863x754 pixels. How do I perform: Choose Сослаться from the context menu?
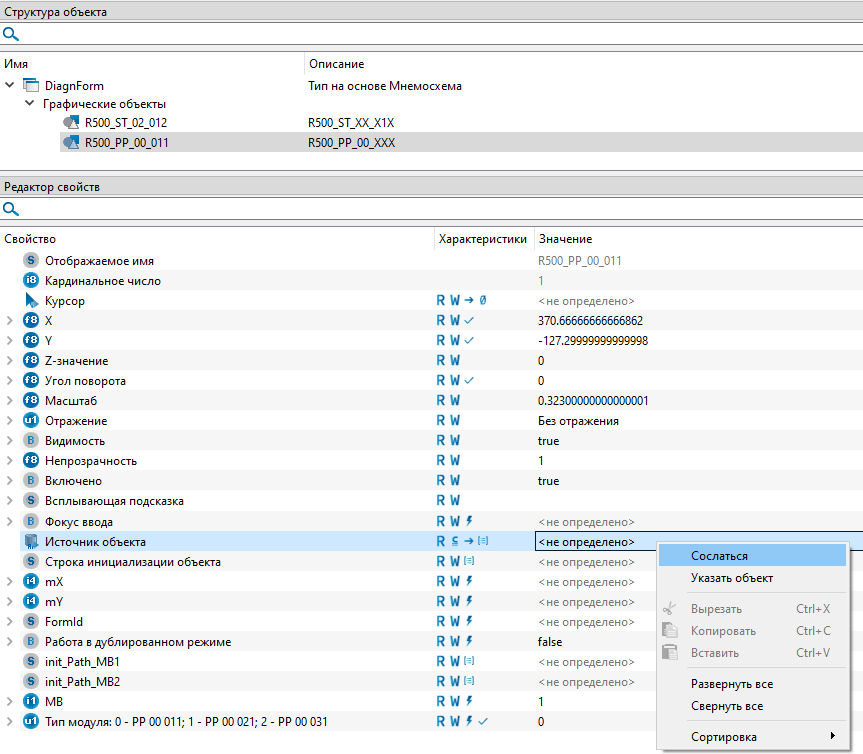(719, 556)
